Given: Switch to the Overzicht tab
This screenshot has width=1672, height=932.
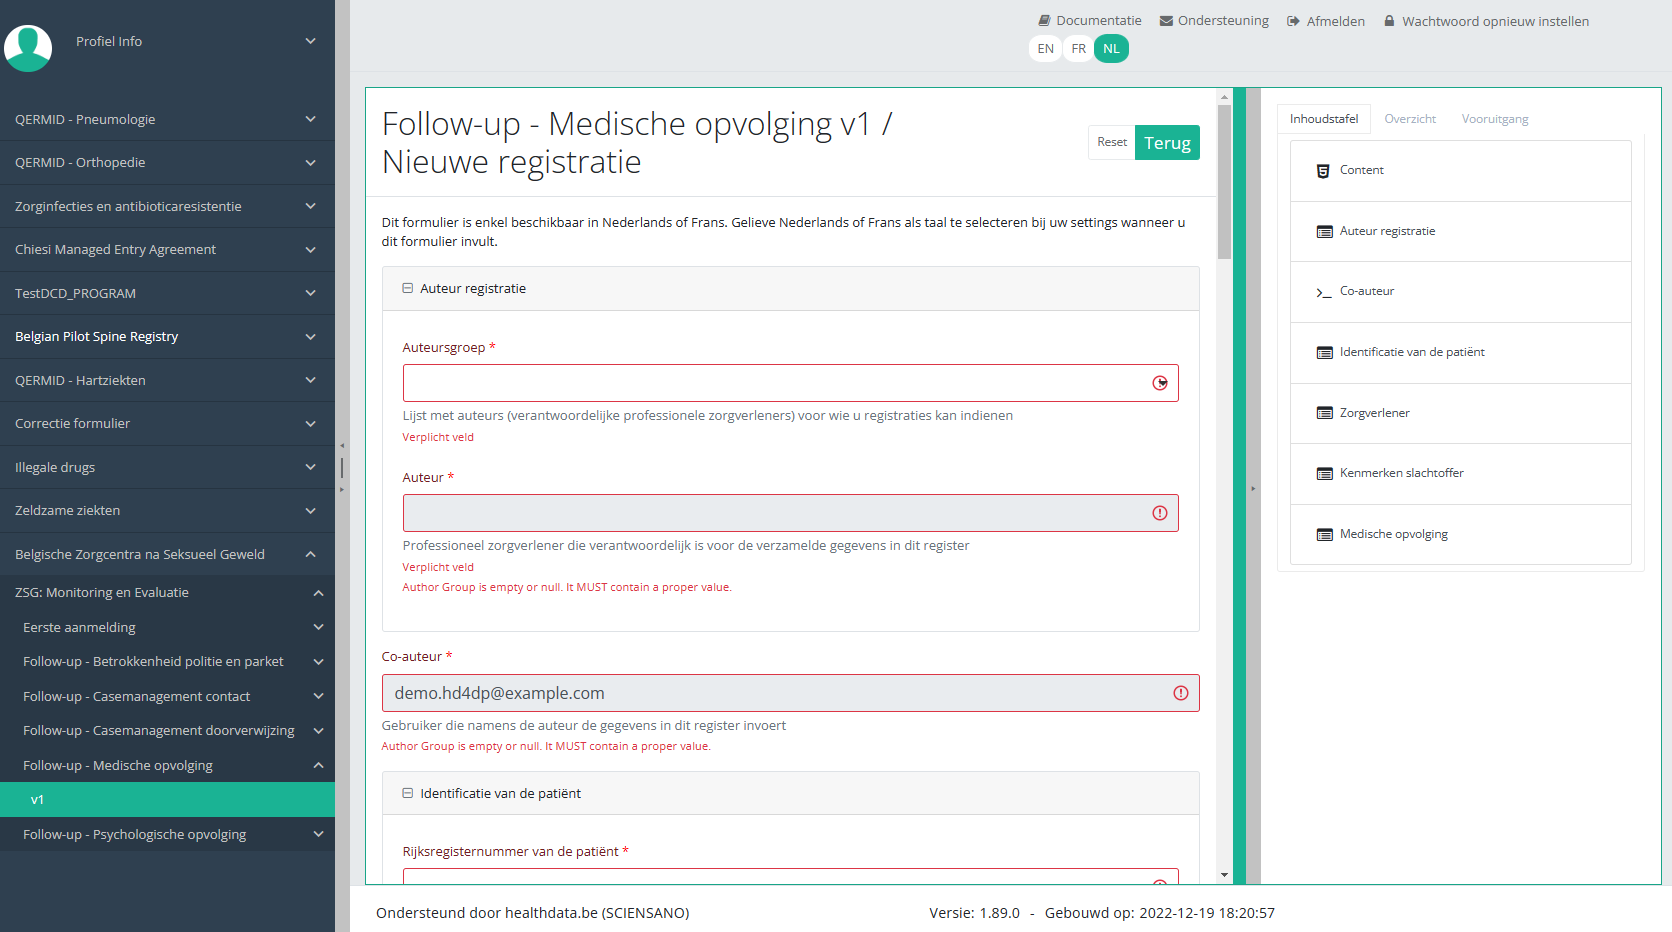Looking at the screenshot, I should point(1410,119).
